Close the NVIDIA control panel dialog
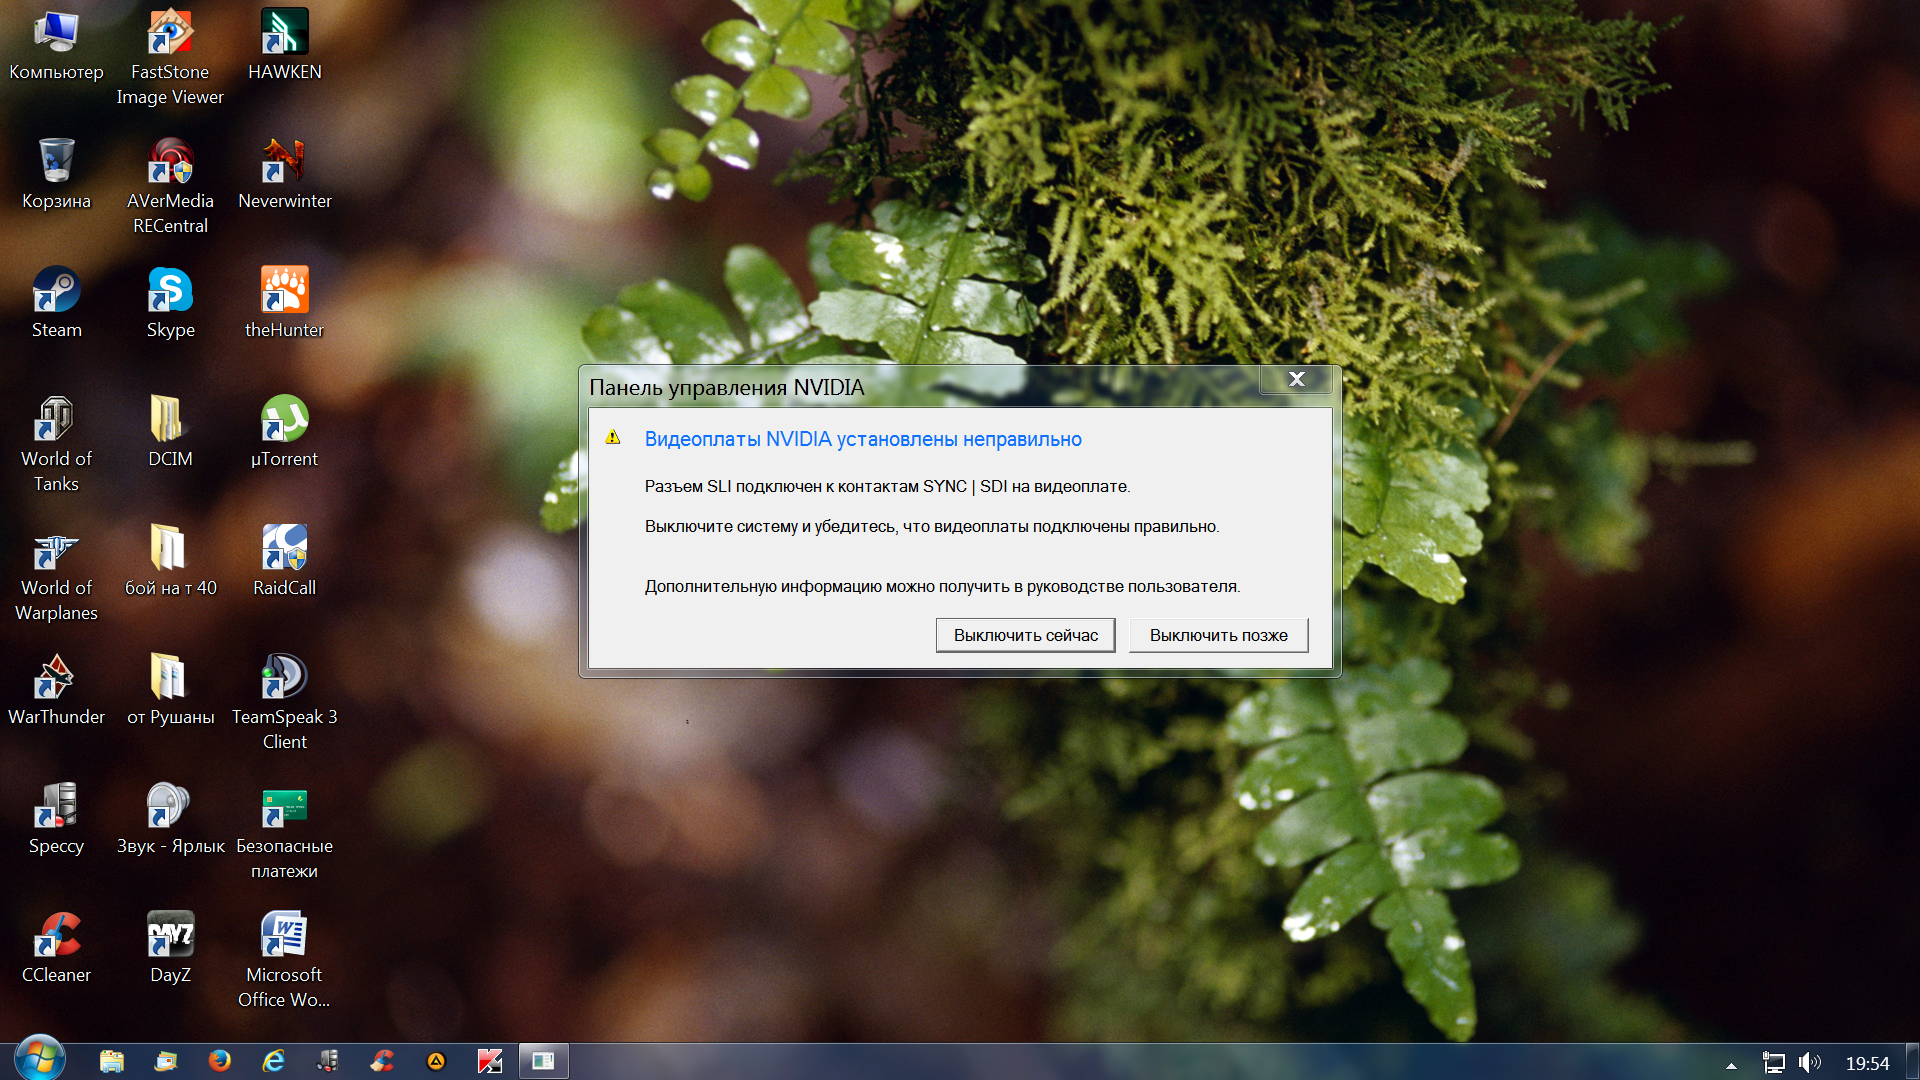The image size is (1920, 1080). coord(1296,379)
